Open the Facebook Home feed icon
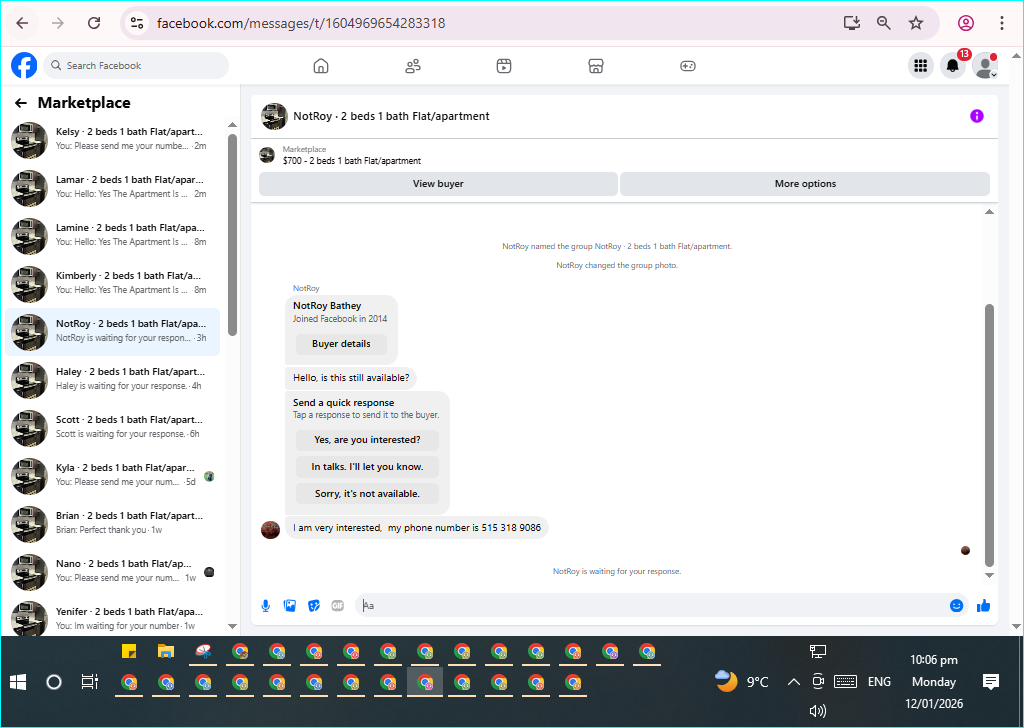This screenshot has height=728, width=1024. pos(321,66)
